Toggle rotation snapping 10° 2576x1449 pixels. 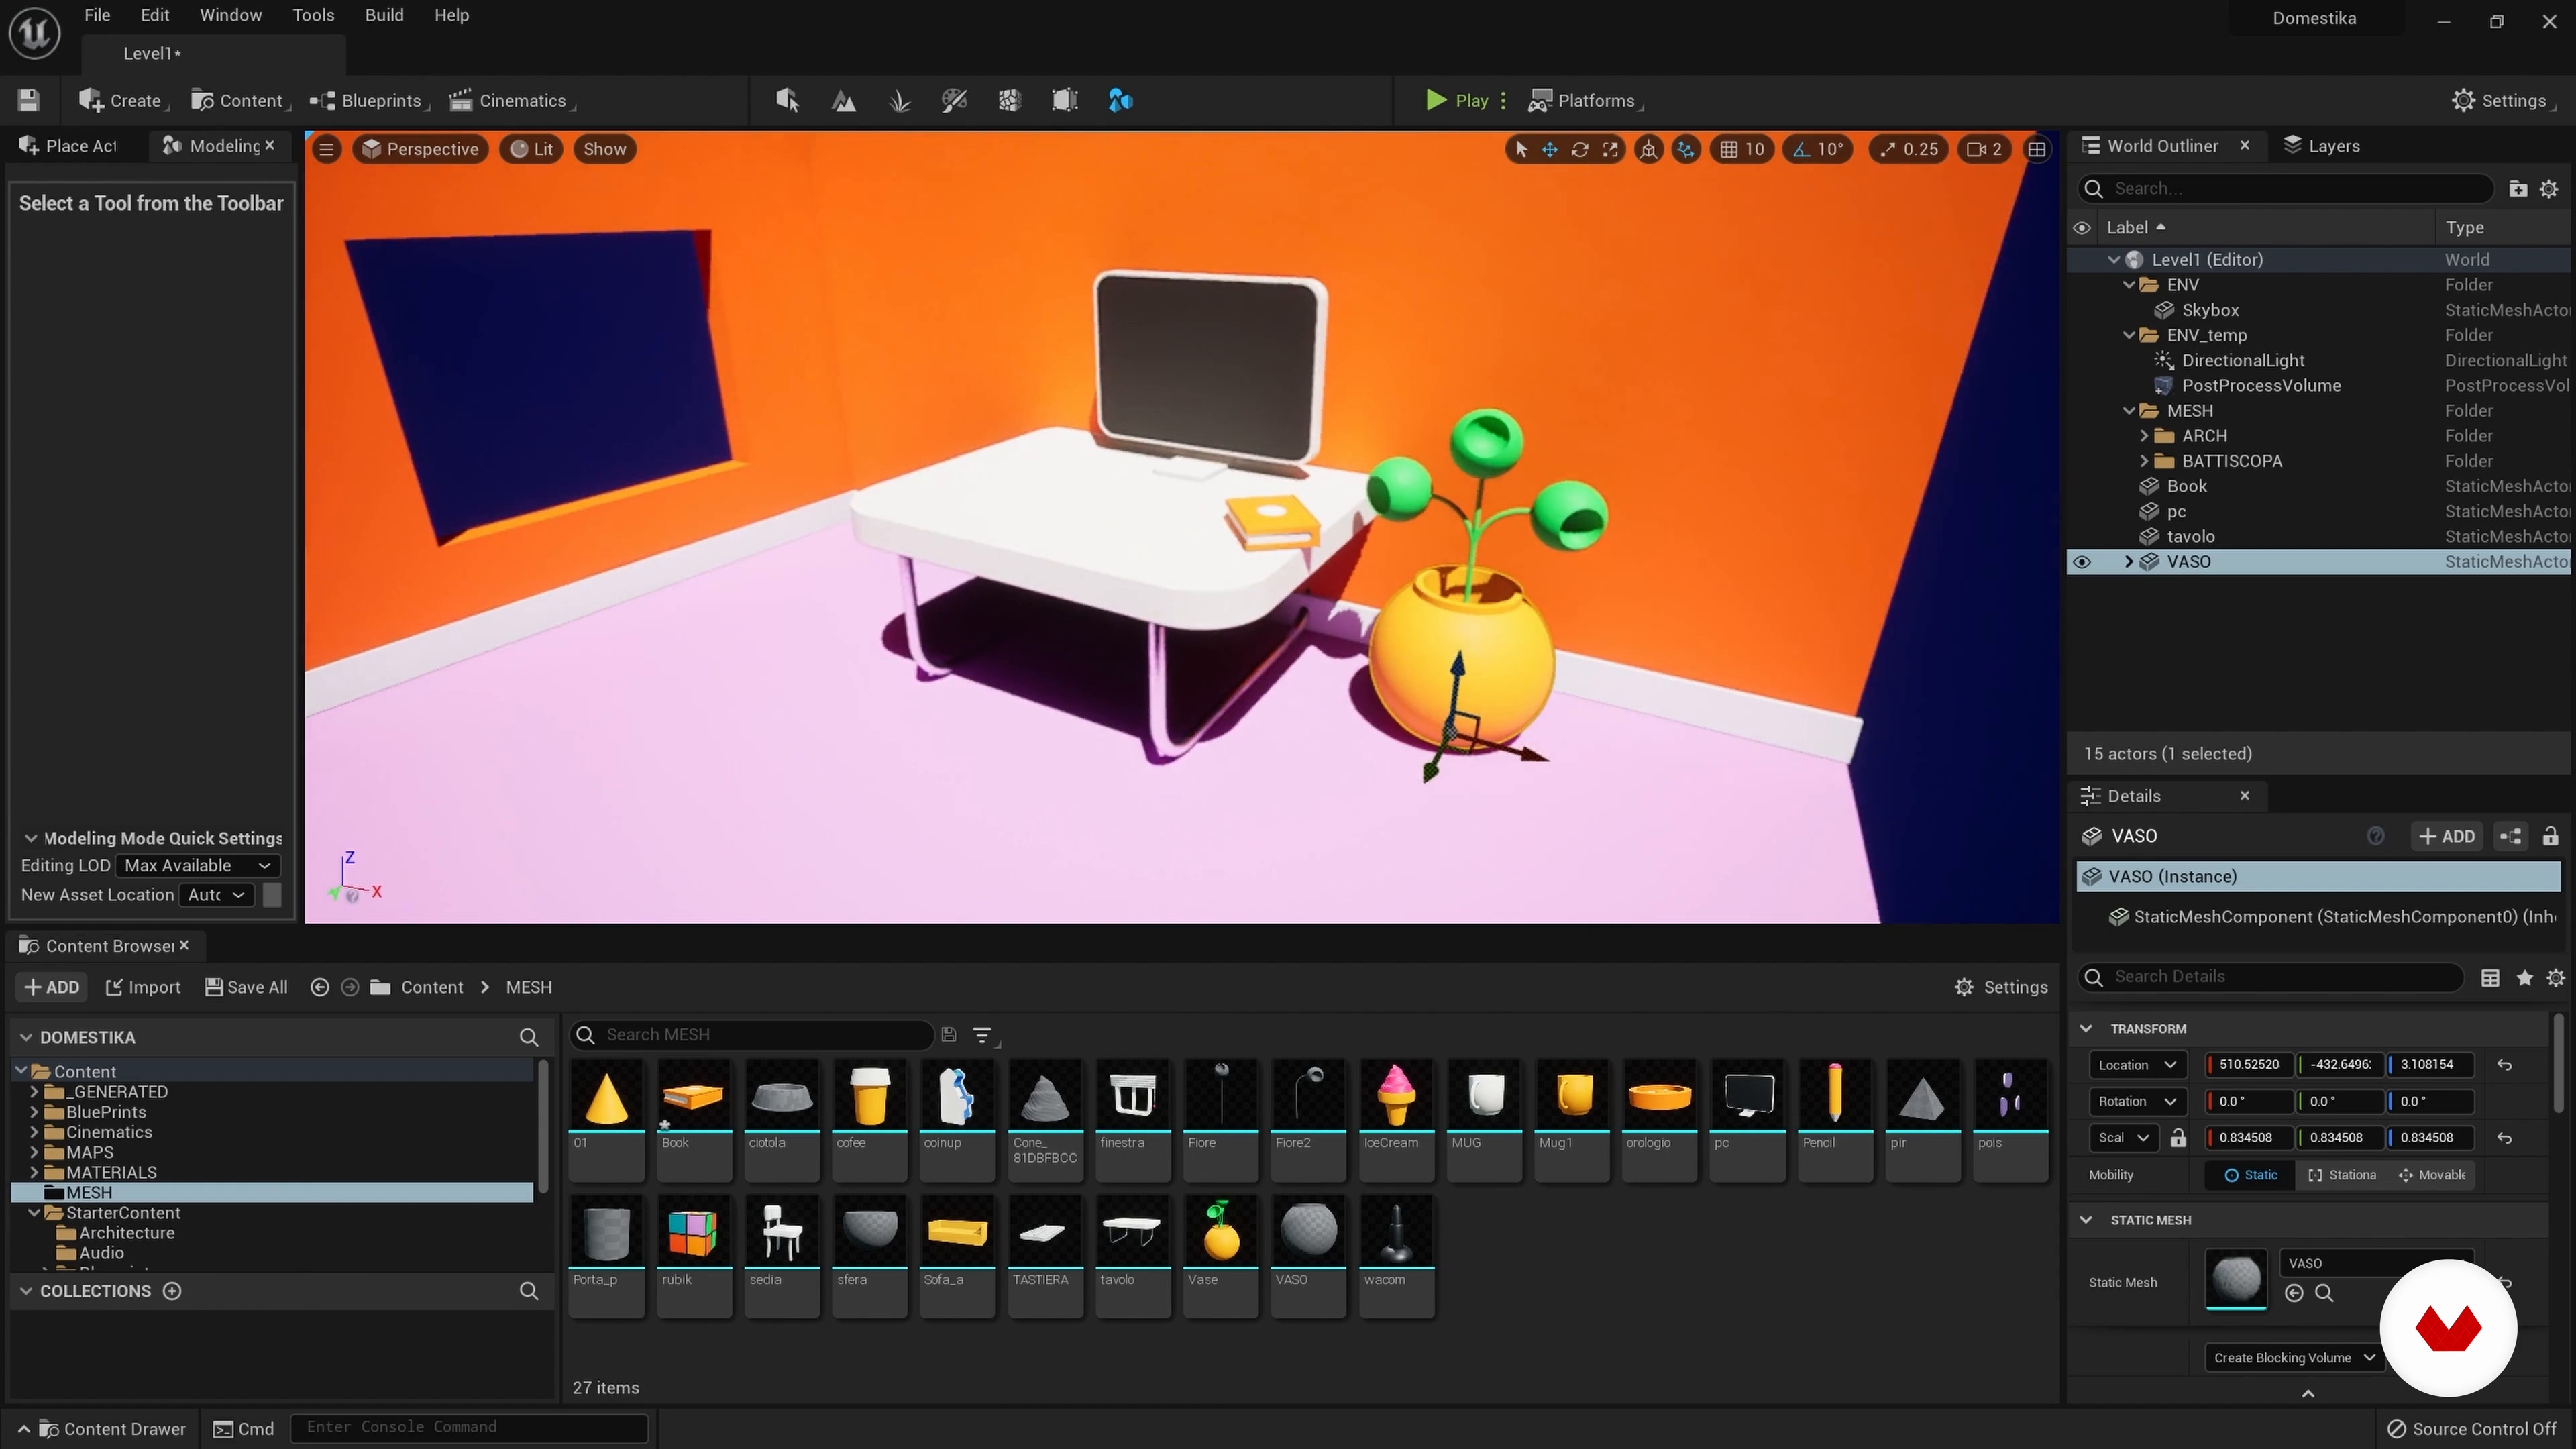1819,149
